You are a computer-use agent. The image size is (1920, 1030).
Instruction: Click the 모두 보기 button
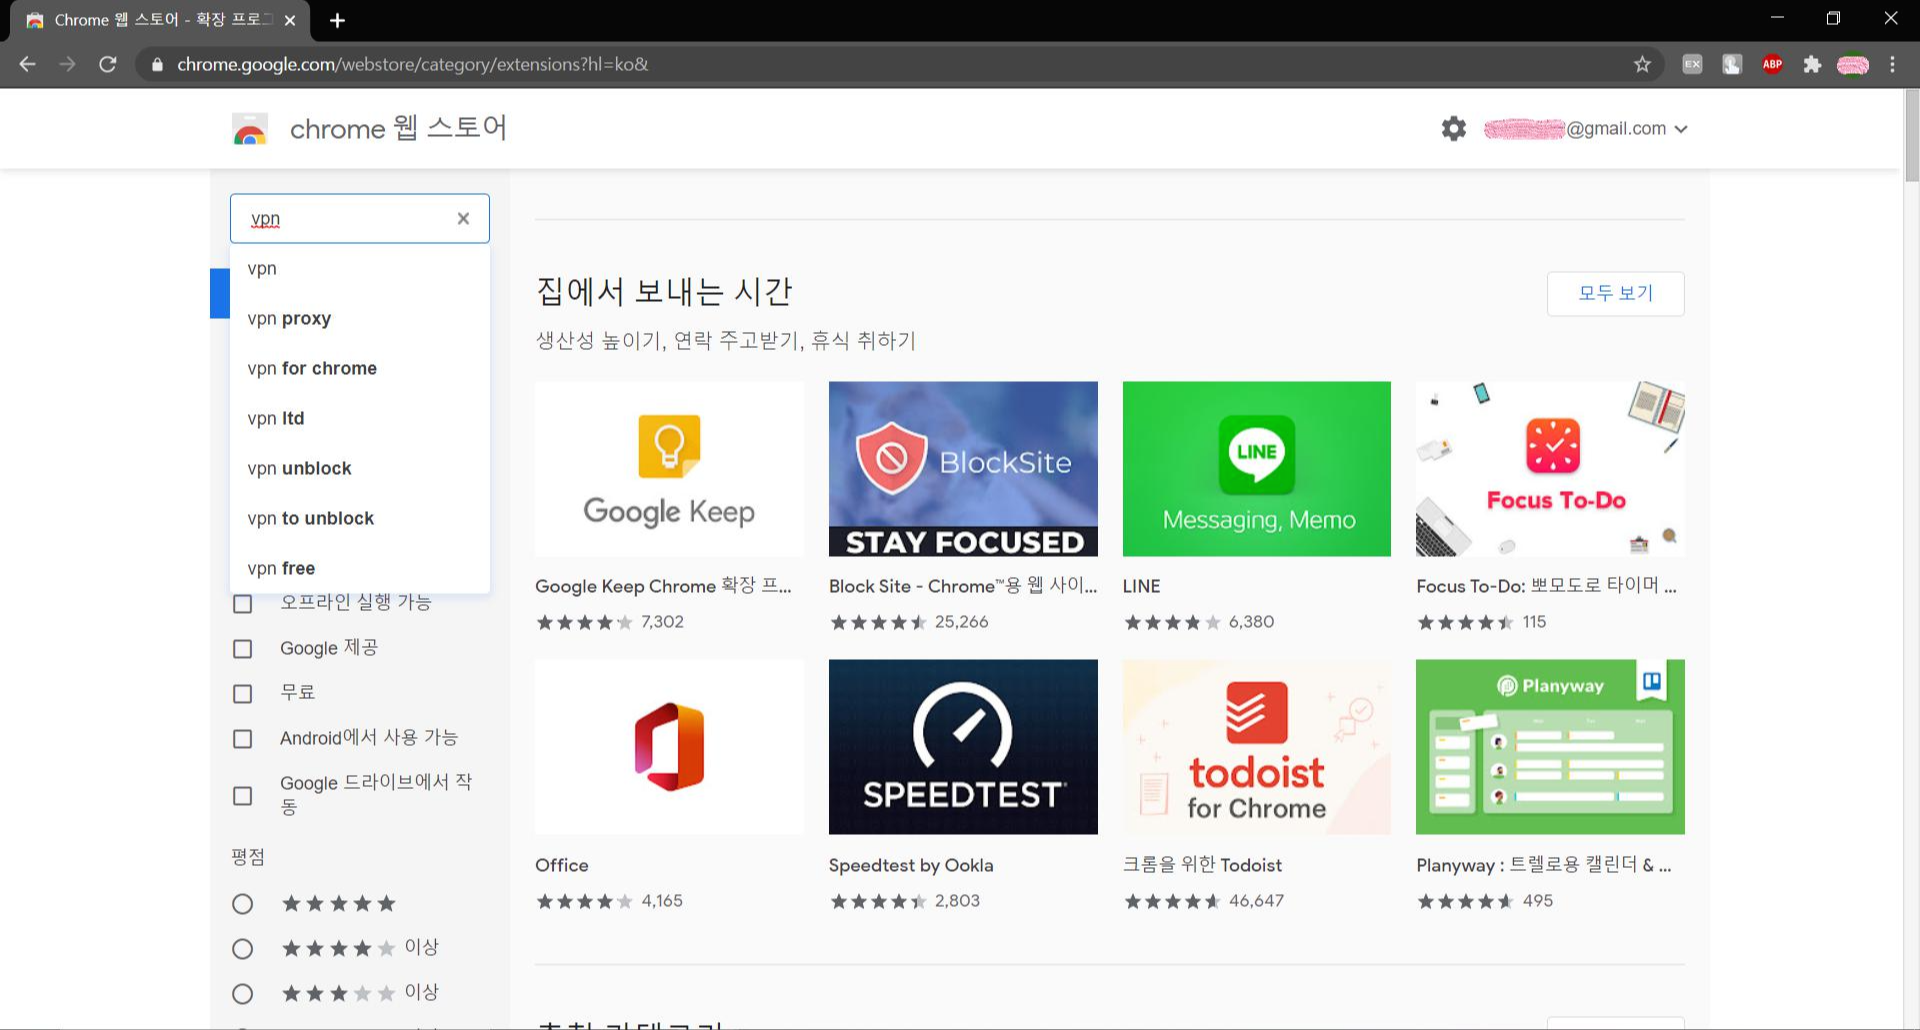1615,293
